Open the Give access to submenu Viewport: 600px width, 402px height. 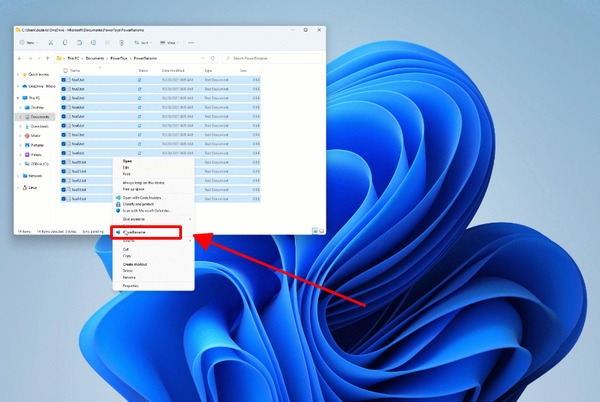pos(153,219)
